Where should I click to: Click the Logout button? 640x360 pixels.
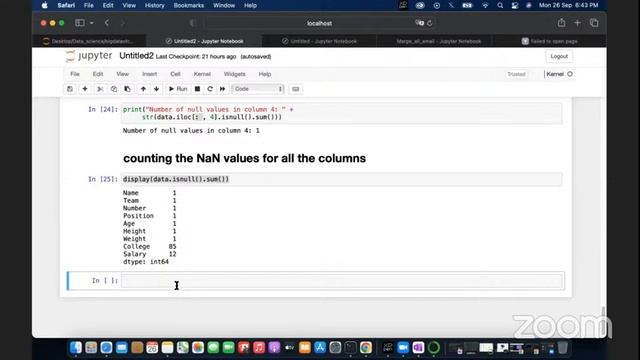click(559, 56)
